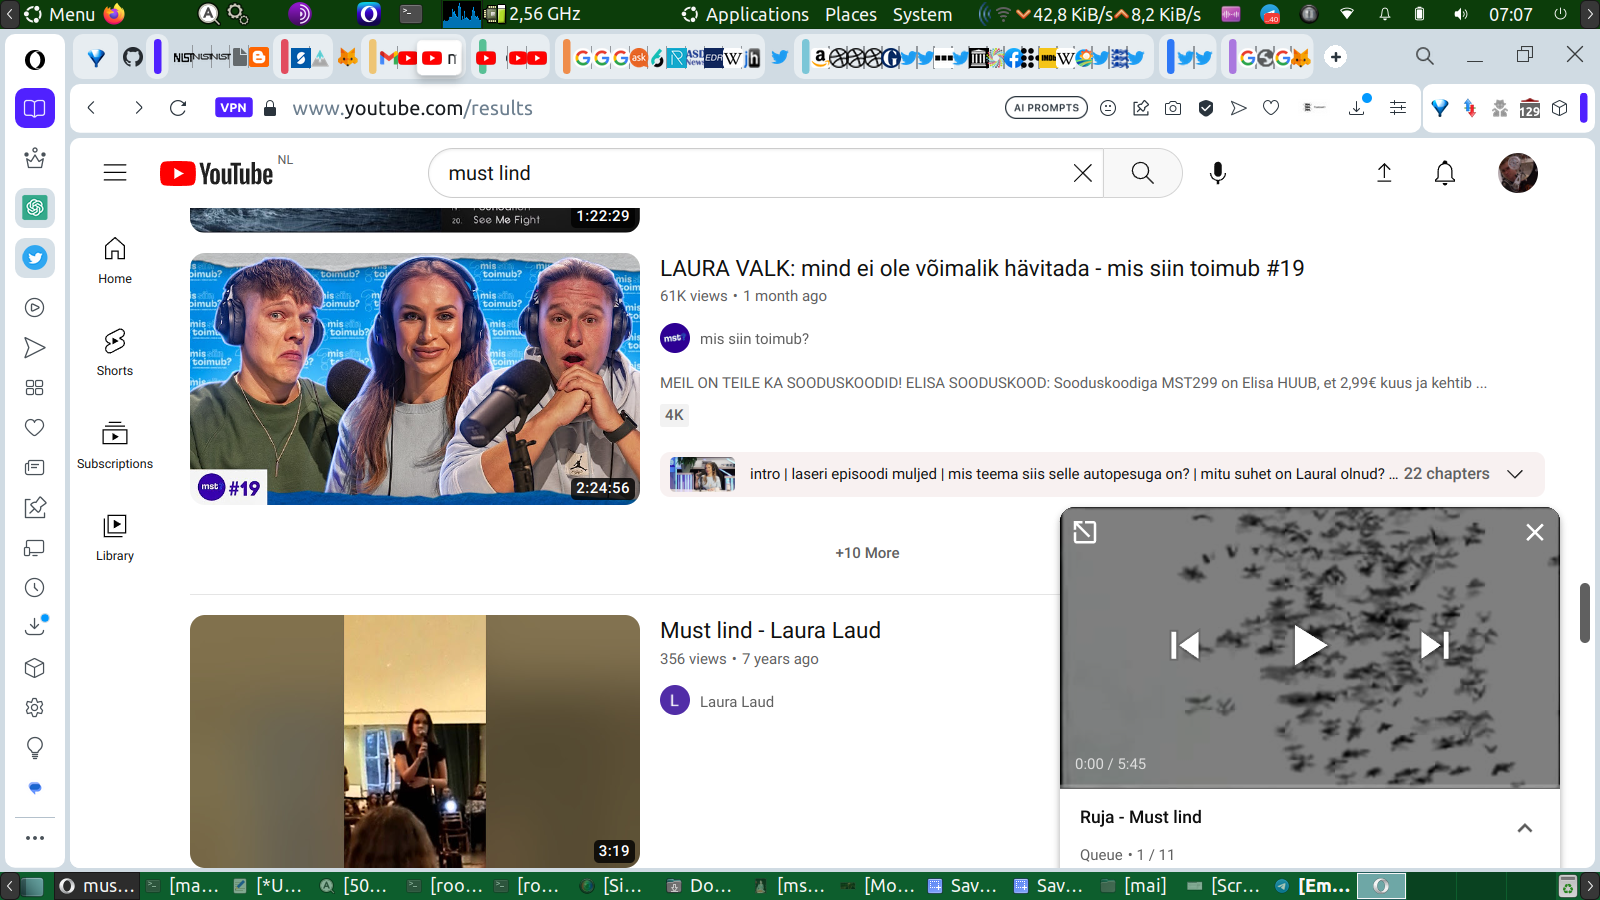The image size is (1600, 900).
Task: Open YouTube notifications bell
Action: coord(1445,173)
